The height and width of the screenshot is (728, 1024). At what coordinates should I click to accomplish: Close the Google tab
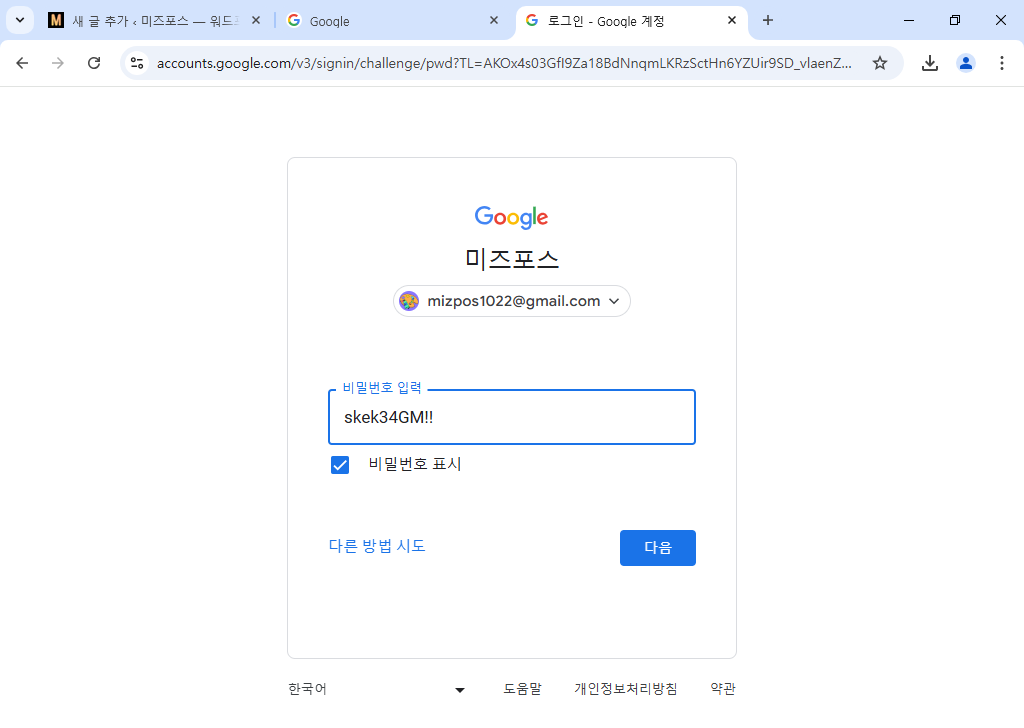494,21
